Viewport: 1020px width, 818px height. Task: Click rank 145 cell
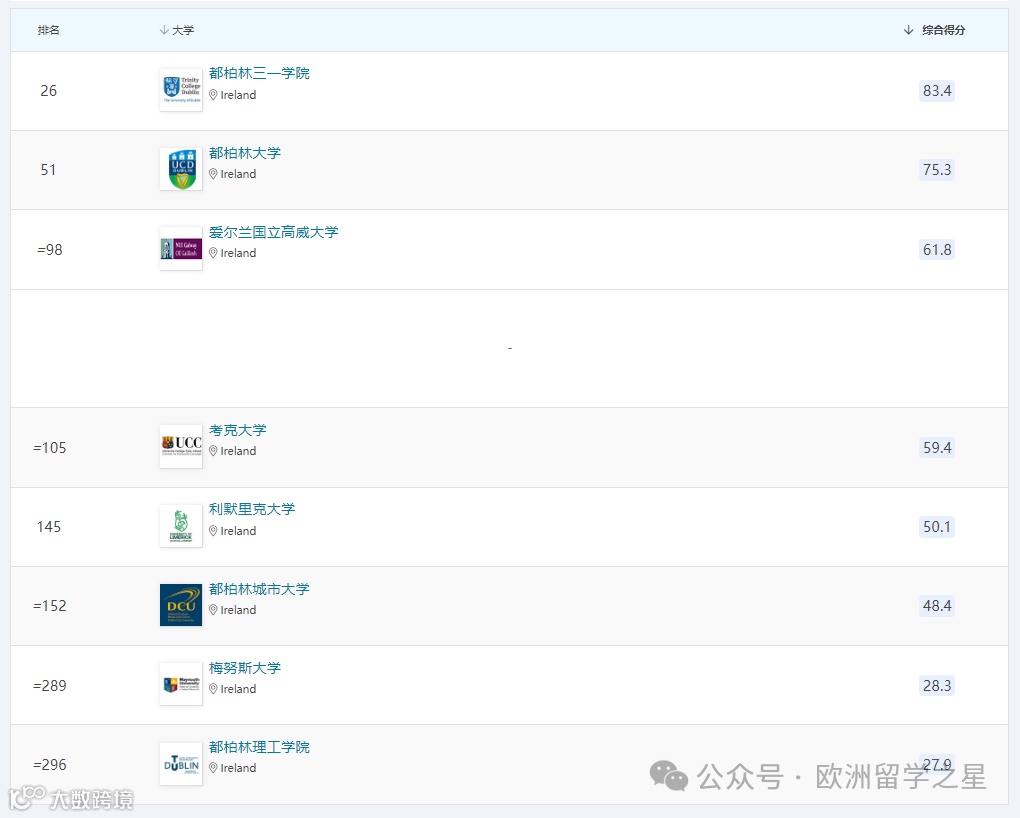49,526
